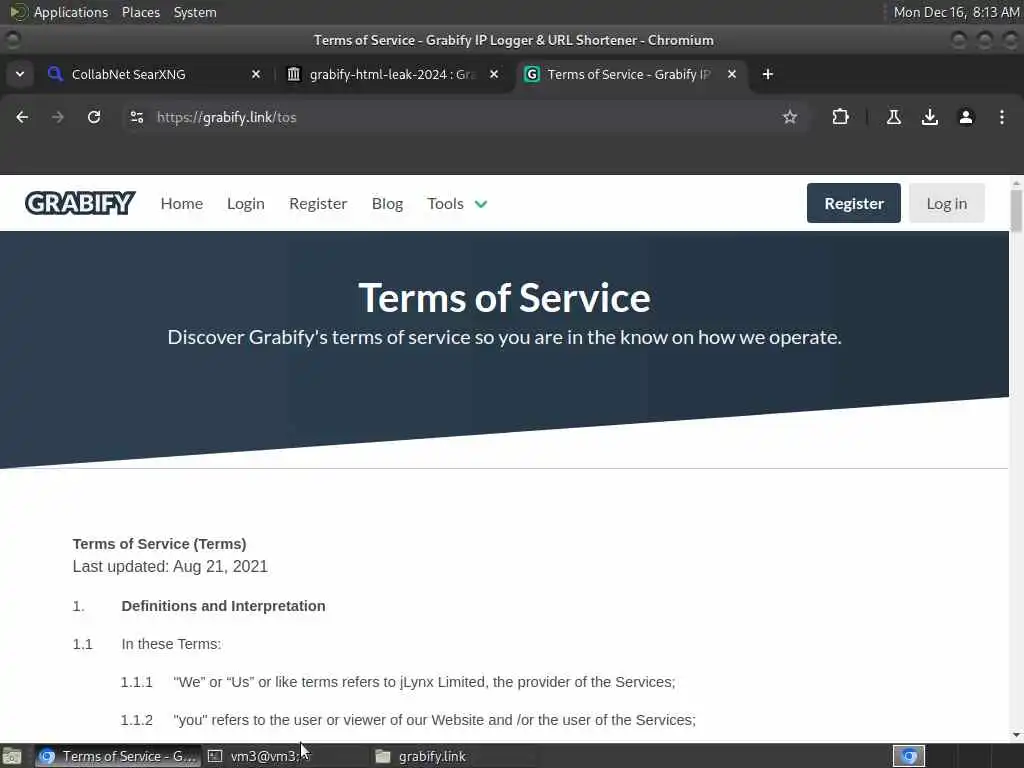Close the grabify-html-leak-2024 tab
This screenshot has height=768, width=1024.
[494, 74]
